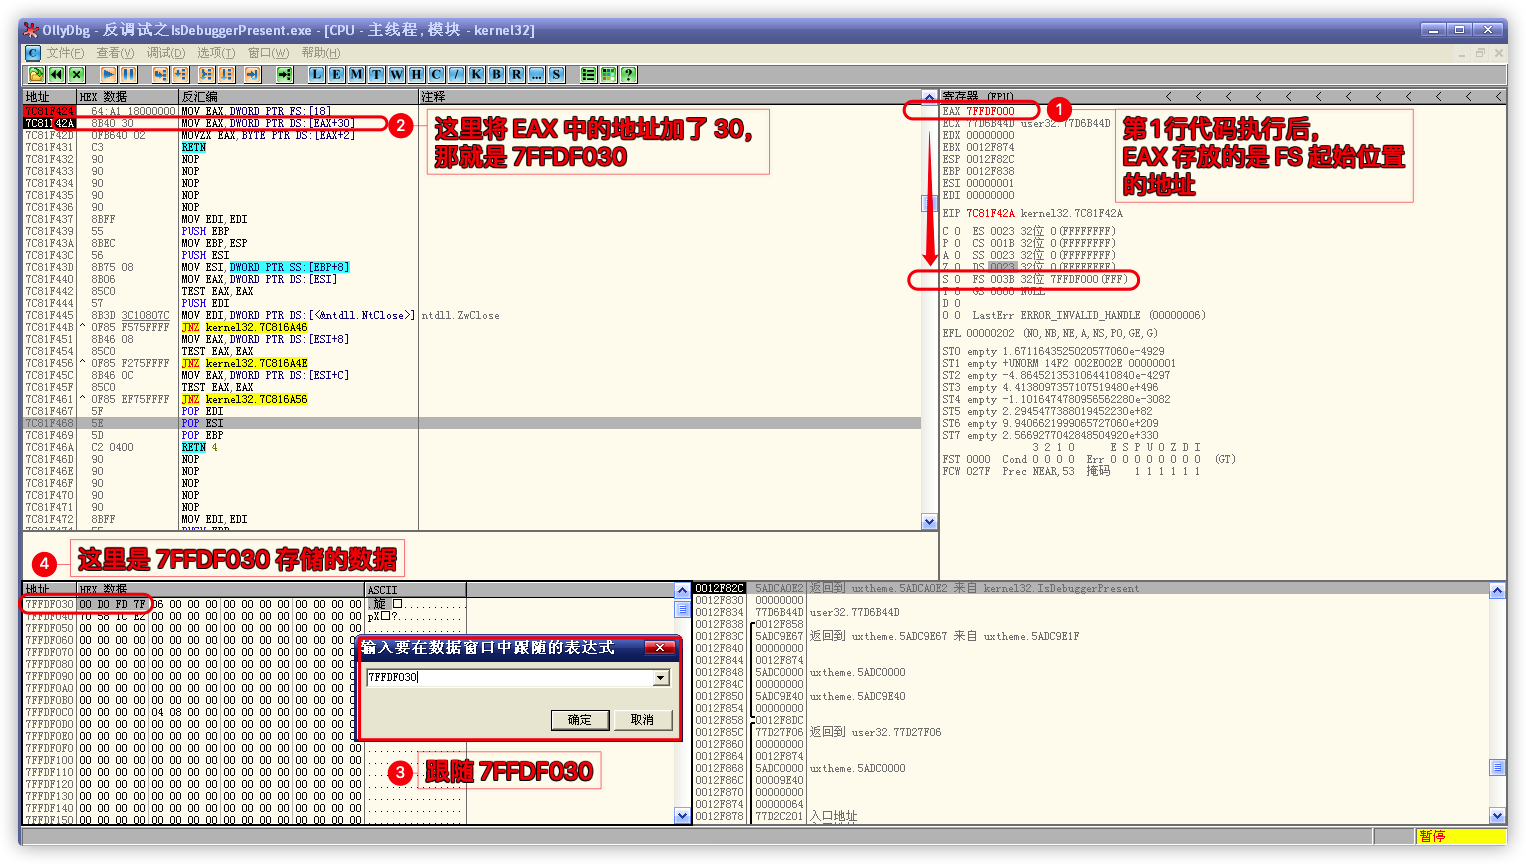Click the 确定 button in dialog
Screen dimensions: 1526x864
pos(580,720)
